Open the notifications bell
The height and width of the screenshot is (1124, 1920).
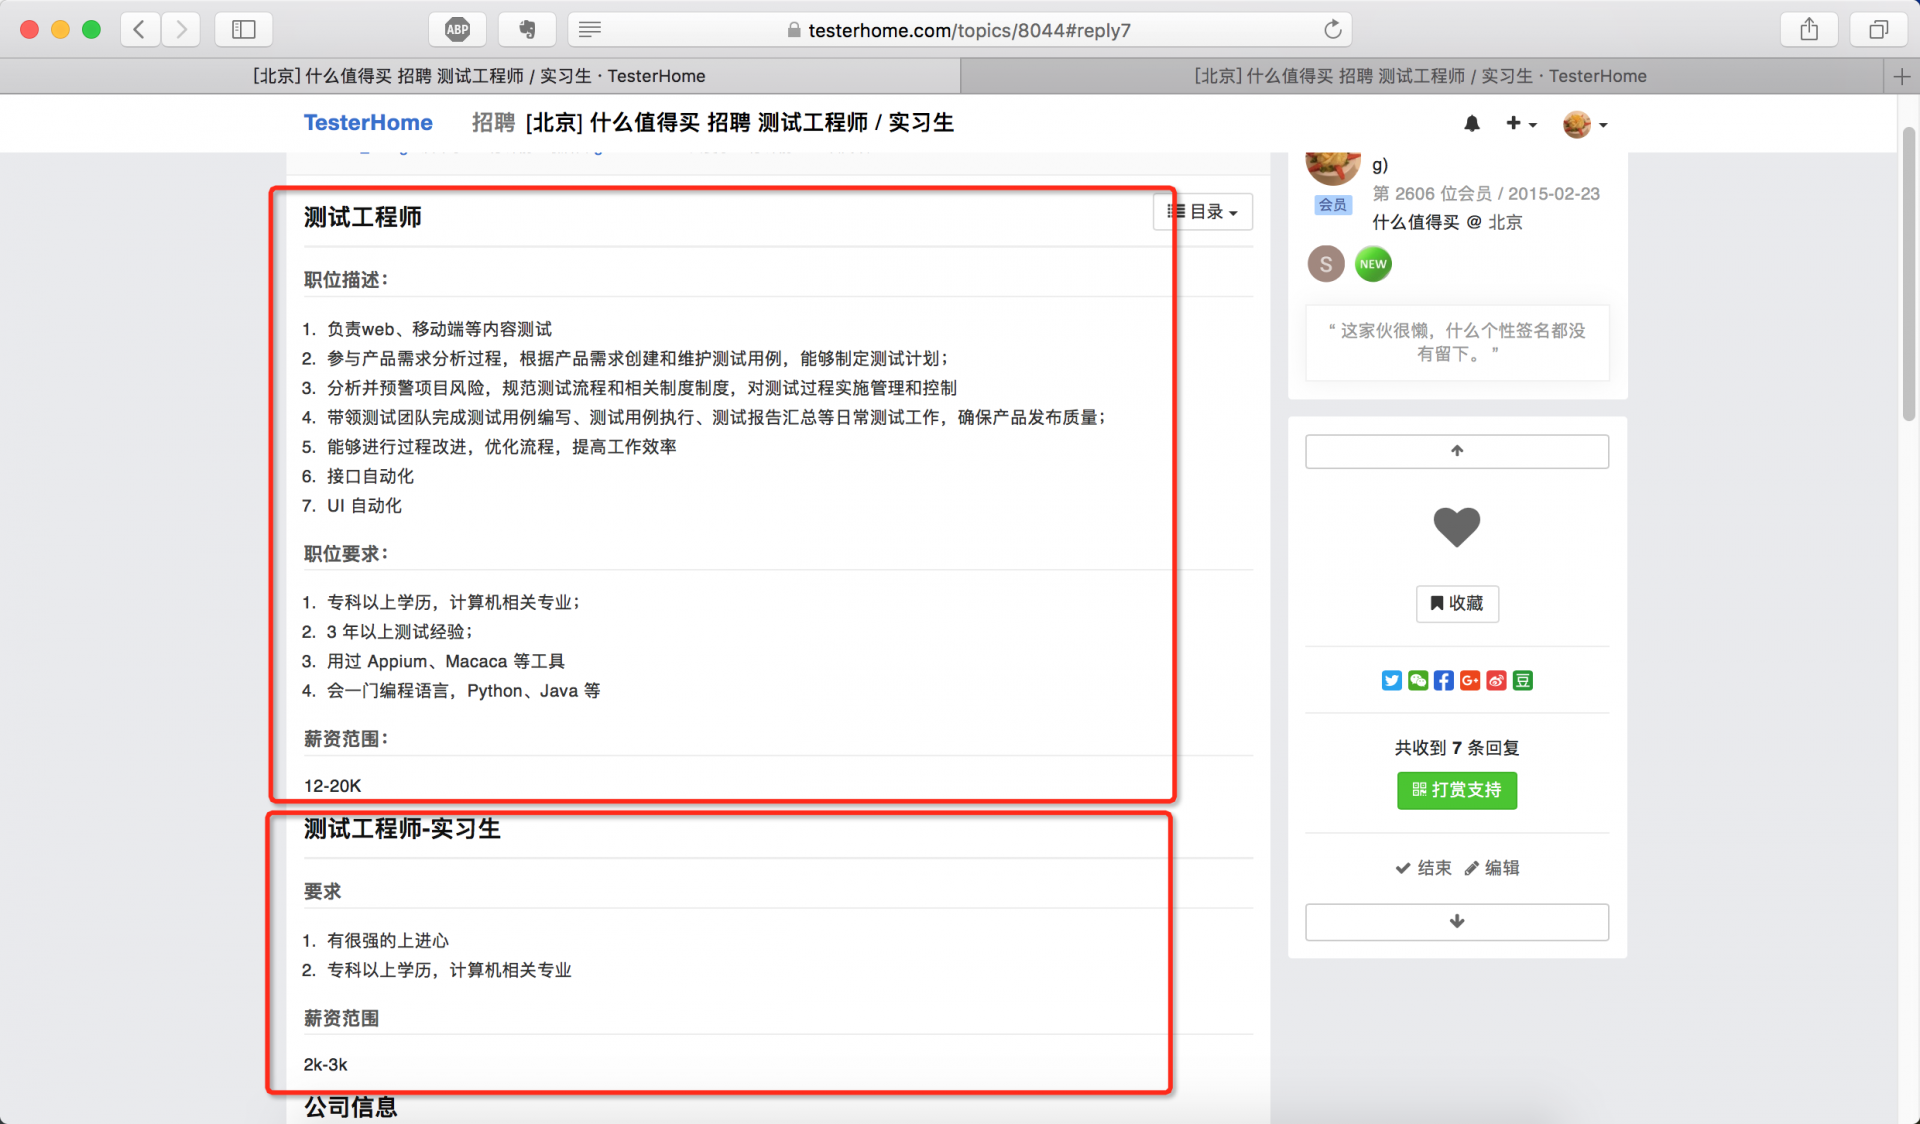pyautogui.click(x=1472, y=123)
